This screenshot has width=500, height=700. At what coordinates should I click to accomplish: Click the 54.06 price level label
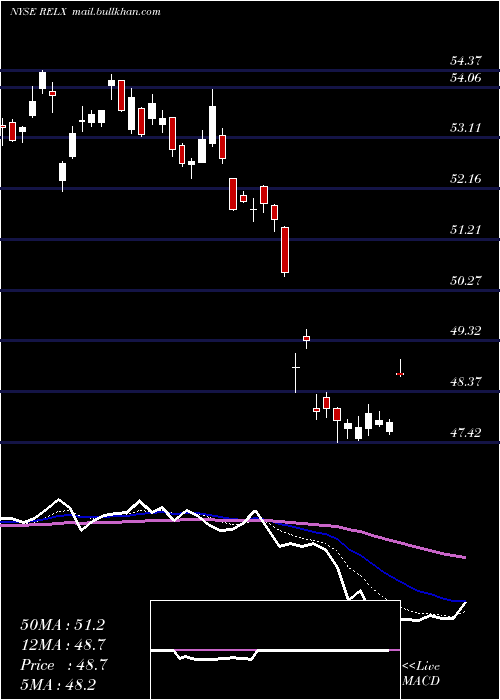tap(466, 78)
